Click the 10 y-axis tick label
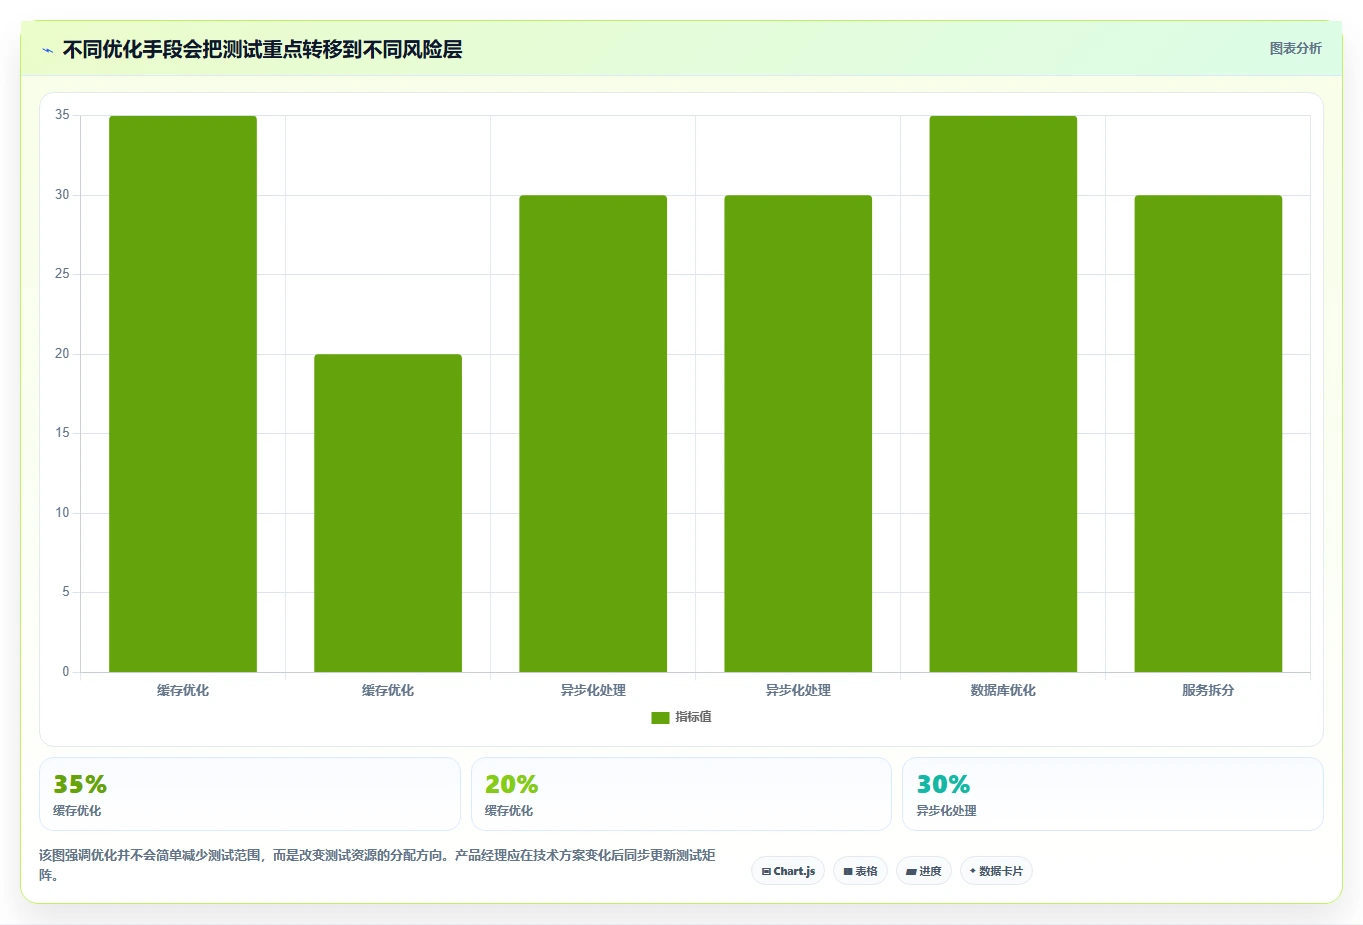 point(62,513)
